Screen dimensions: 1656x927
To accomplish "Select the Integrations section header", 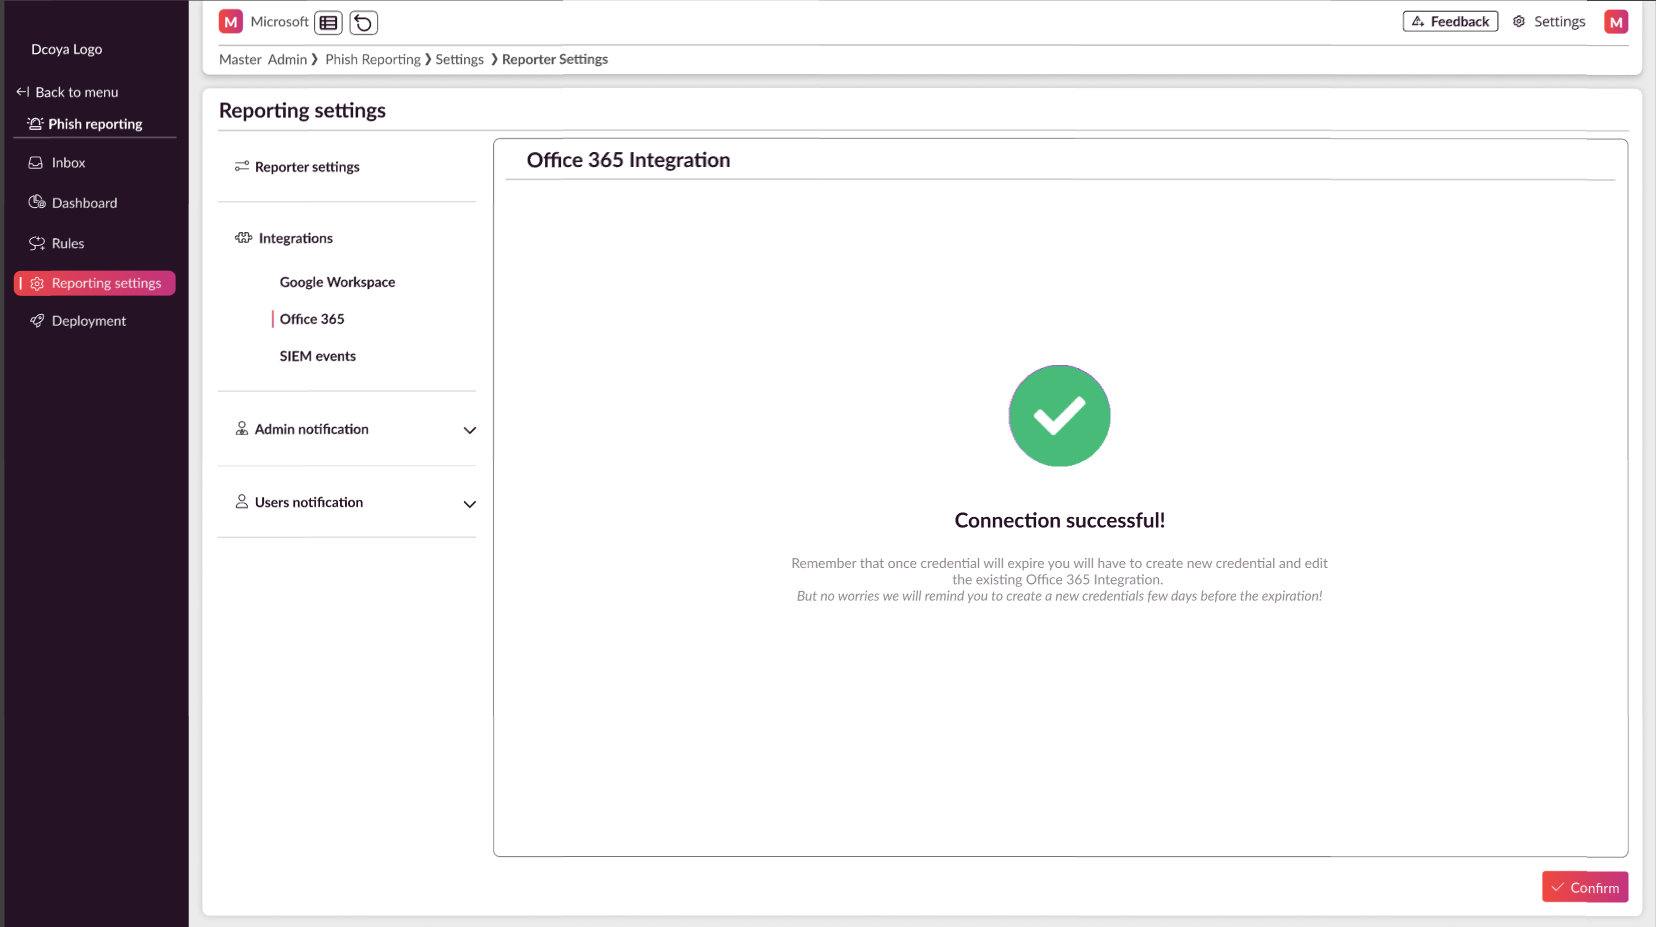I will coord(295,238).
